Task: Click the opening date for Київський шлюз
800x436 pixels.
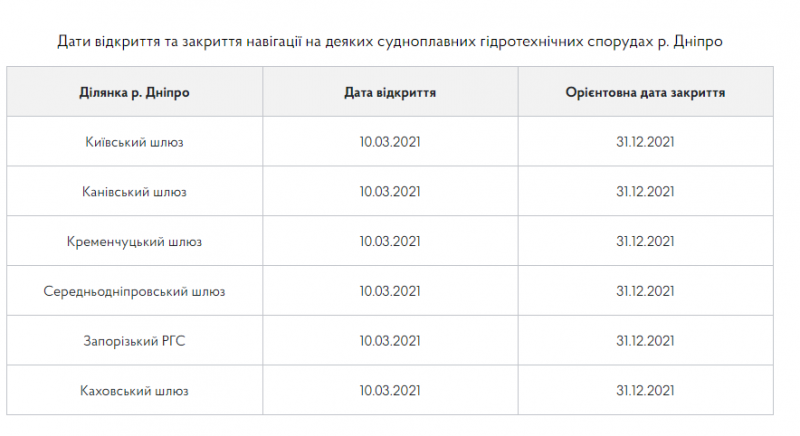Action: pyautogui.click(x=390, y=142)
